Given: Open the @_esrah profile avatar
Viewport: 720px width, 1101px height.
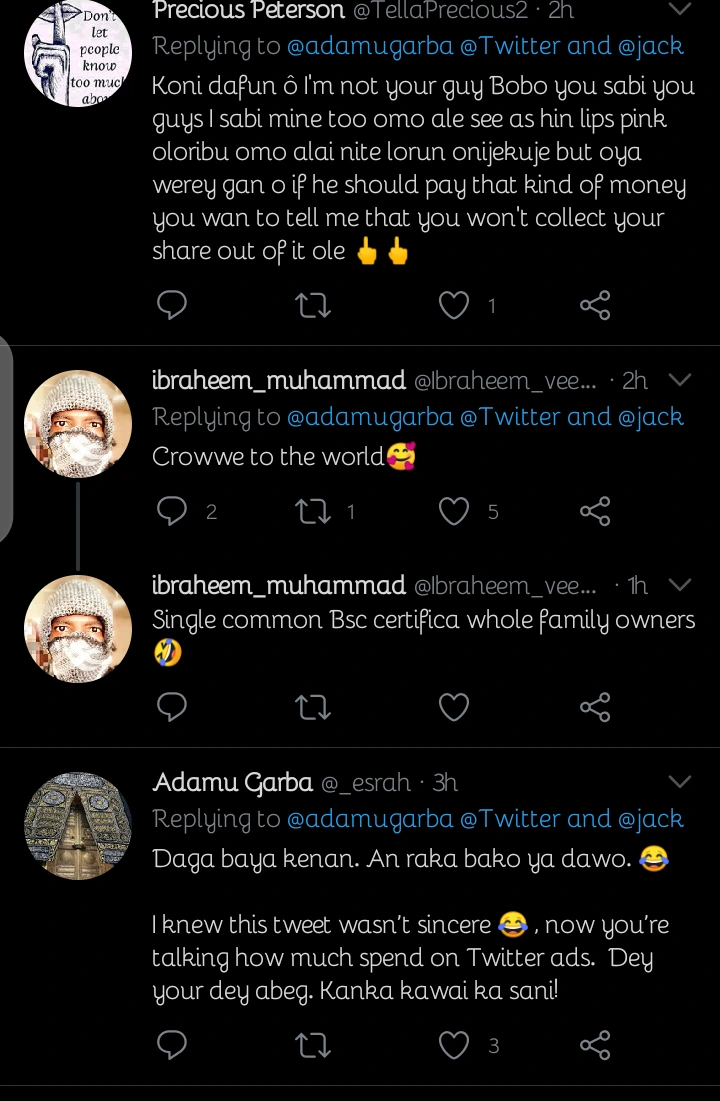Looking at the screenshot, I should 78,825.
